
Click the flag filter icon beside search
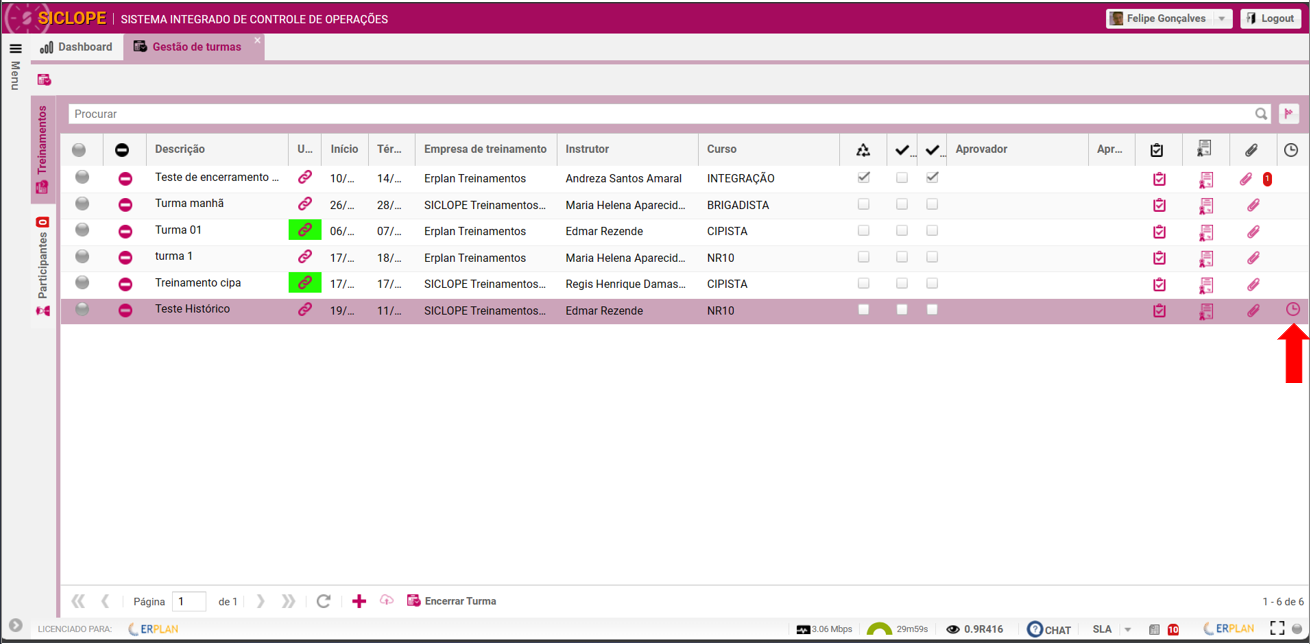click(1289, 114)
